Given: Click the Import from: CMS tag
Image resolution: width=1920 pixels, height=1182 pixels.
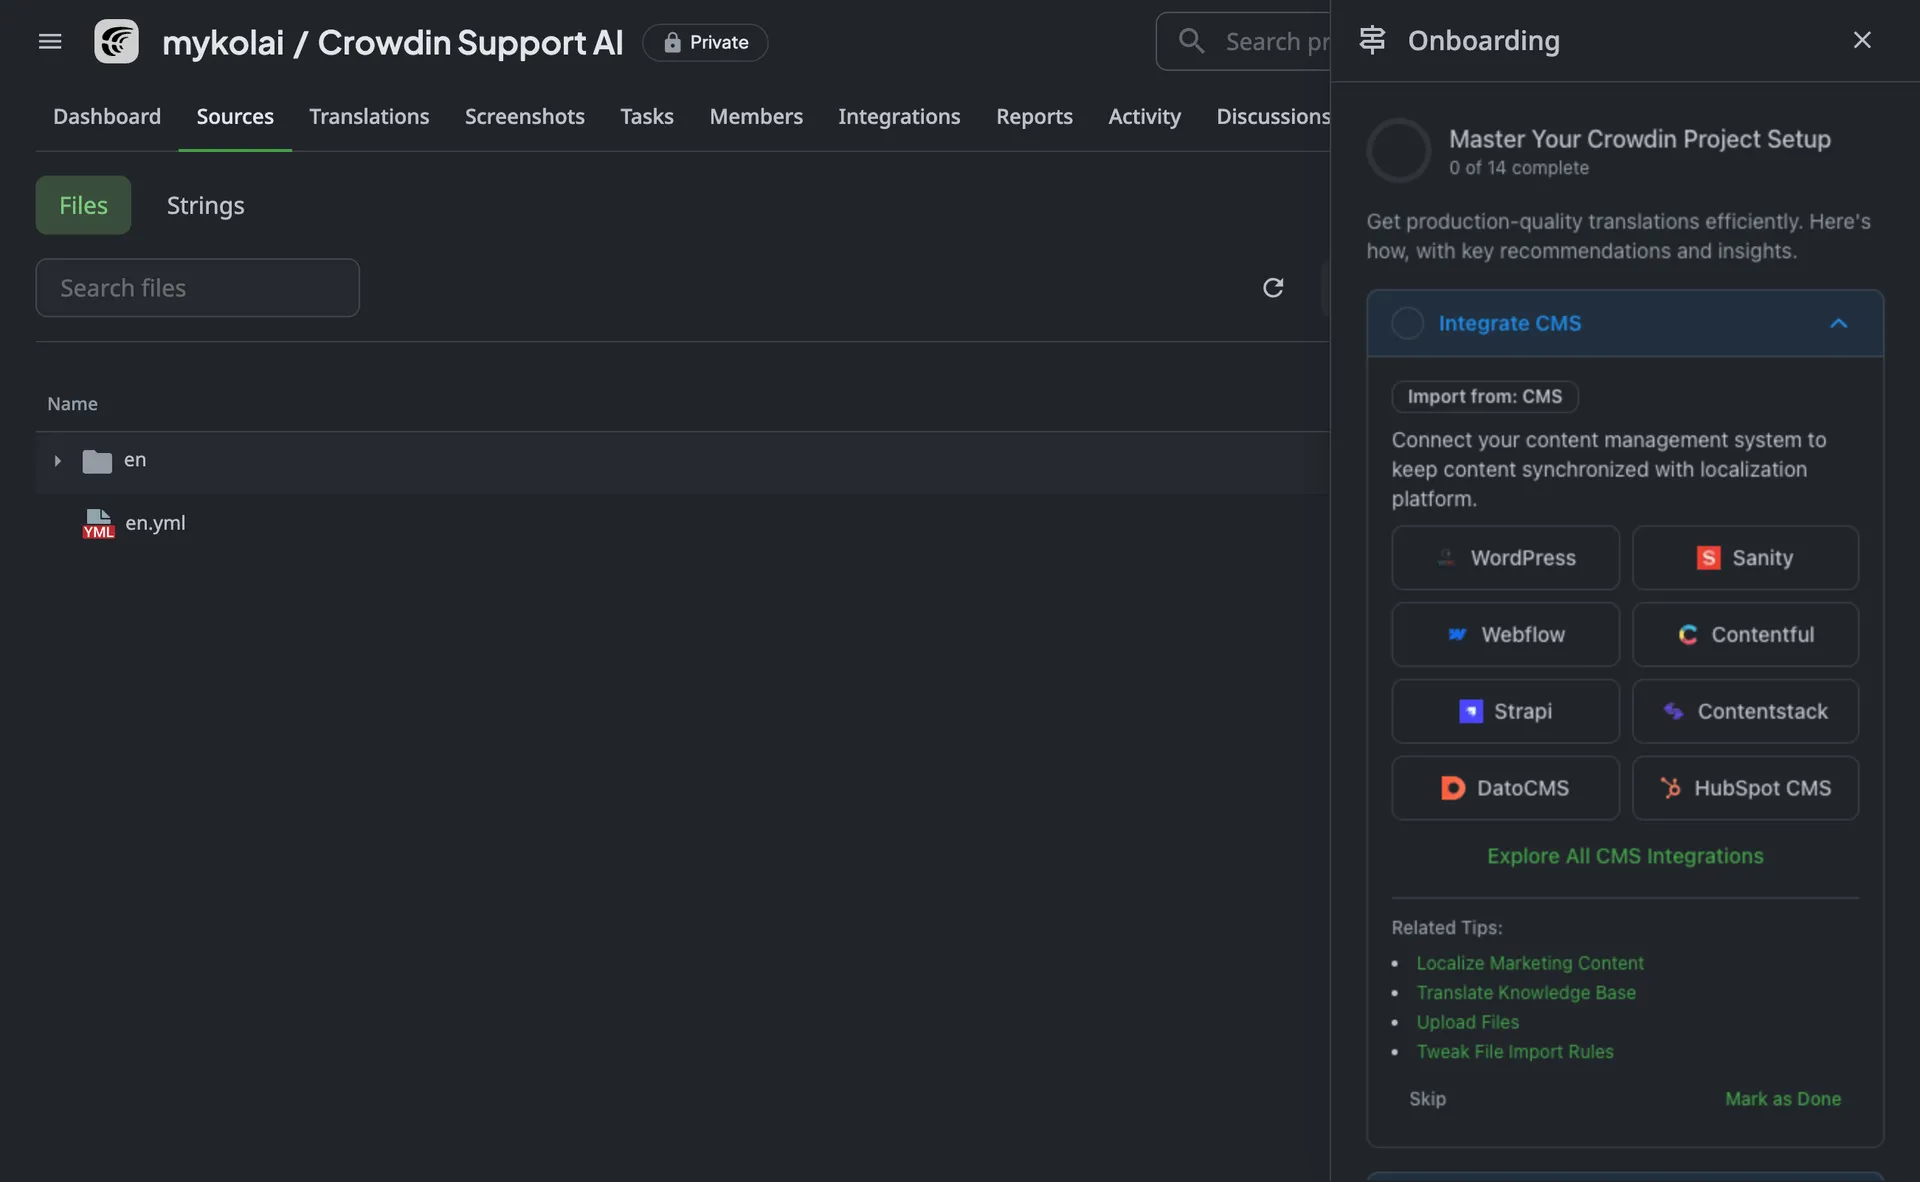Looking at the screenshot, I should tap(1484, 397).
